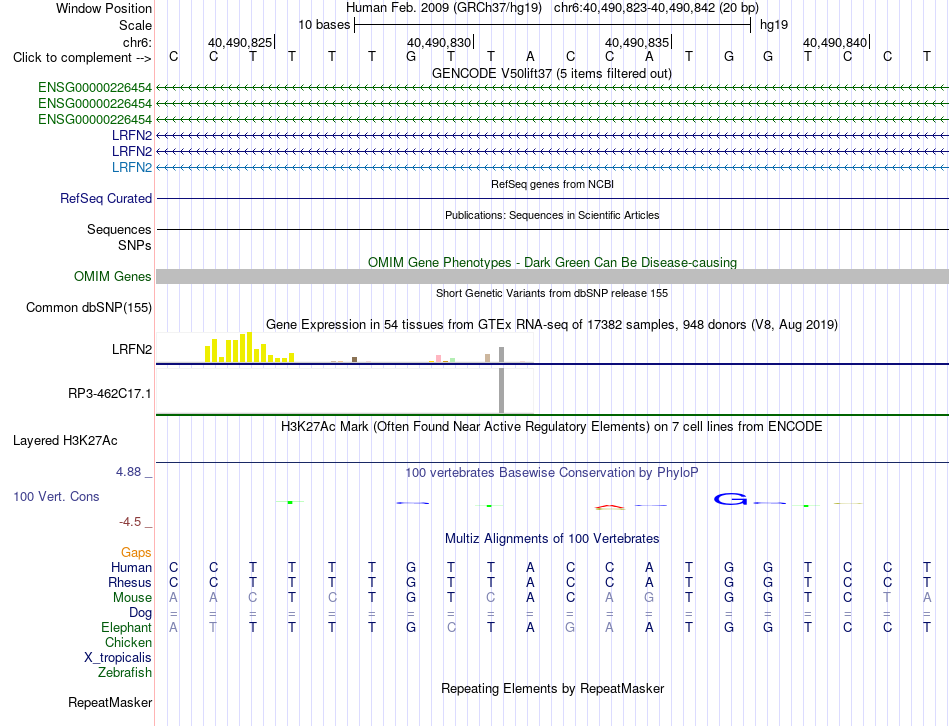Click the Short Genetic Variants from dbSNP title

552,293
